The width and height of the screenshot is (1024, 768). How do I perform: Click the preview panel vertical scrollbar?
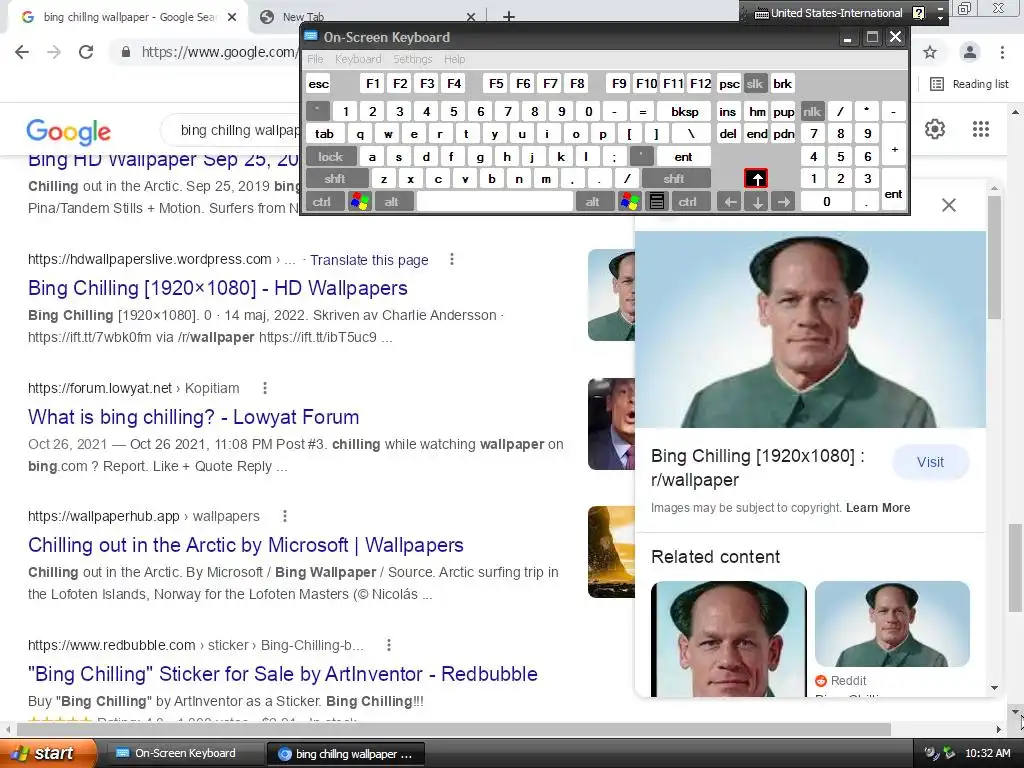pos(994,257)
